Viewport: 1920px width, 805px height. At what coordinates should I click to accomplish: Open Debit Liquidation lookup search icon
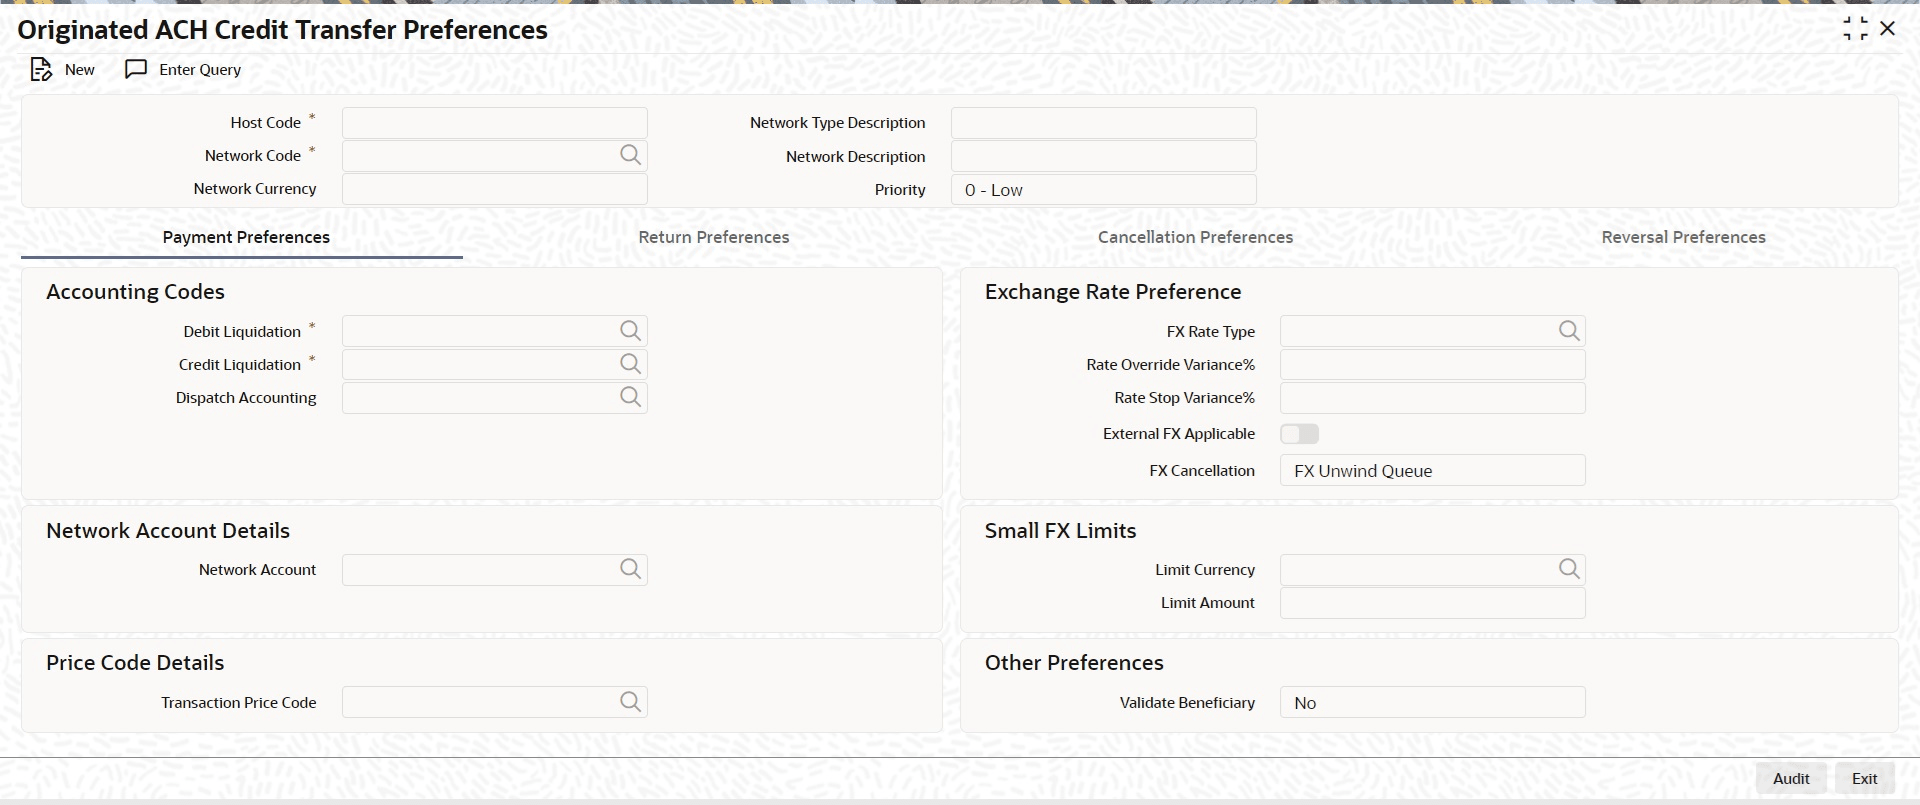(630, 331)
